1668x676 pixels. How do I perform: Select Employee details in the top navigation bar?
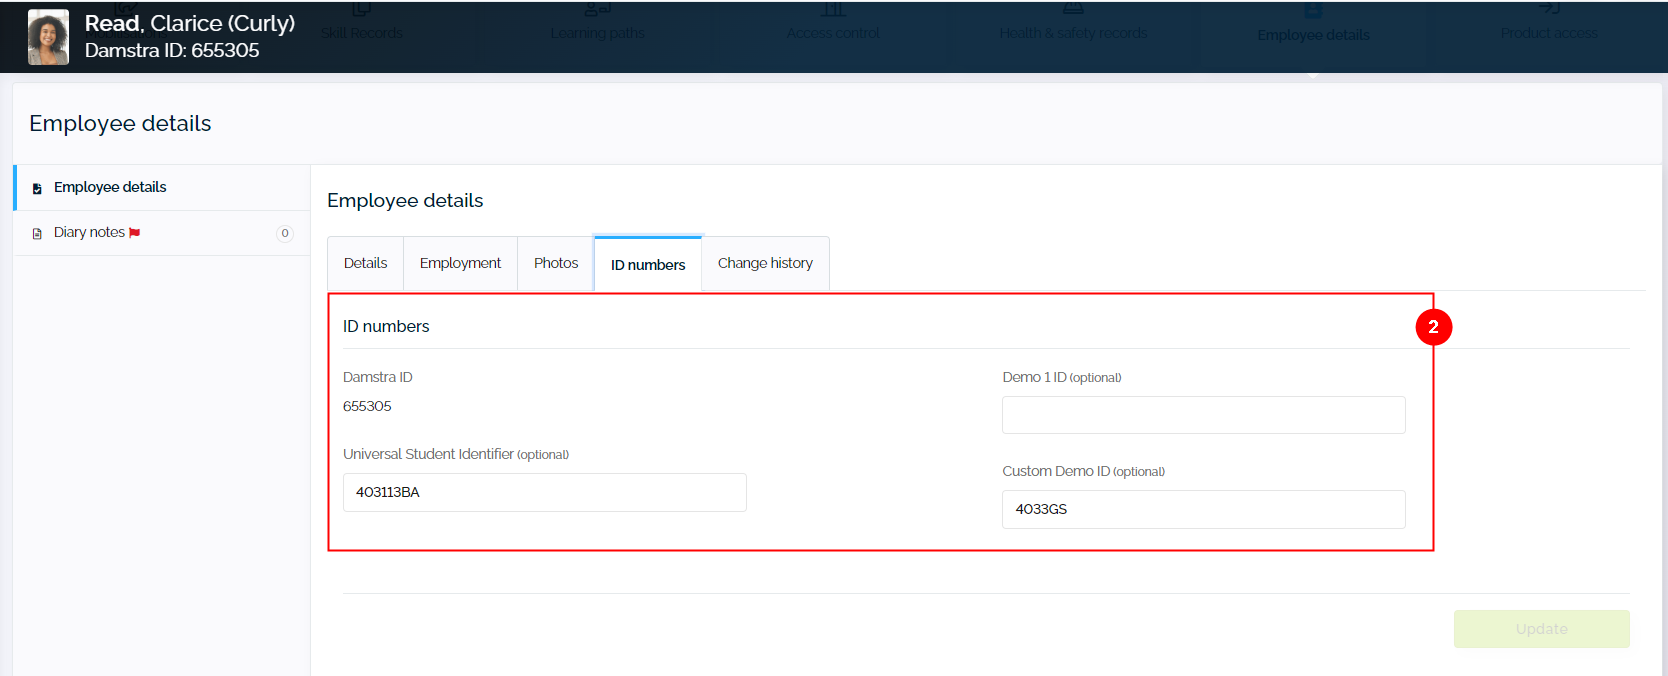1313,34
